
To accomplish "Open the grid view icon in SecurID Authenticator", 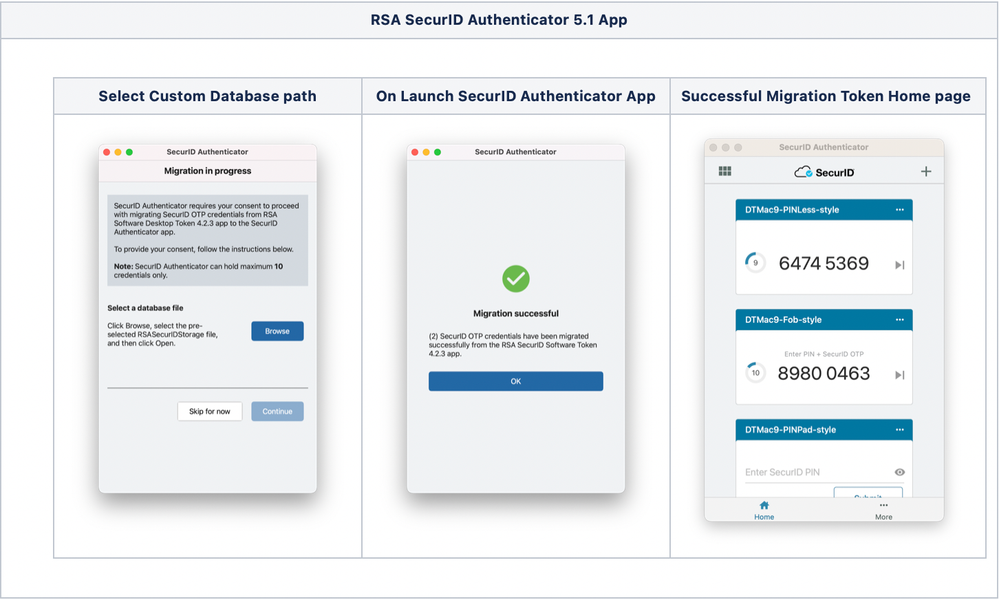I will 724,171.
